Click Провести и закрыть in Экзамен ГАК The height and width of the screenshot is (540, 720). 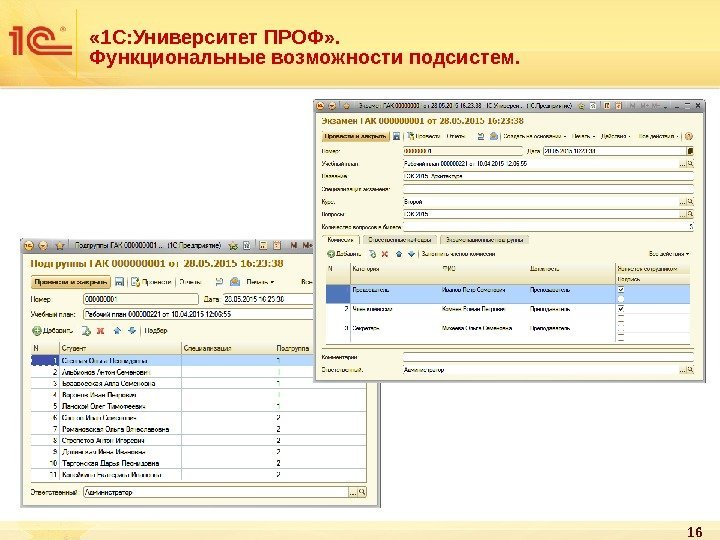tap(355, 136)
